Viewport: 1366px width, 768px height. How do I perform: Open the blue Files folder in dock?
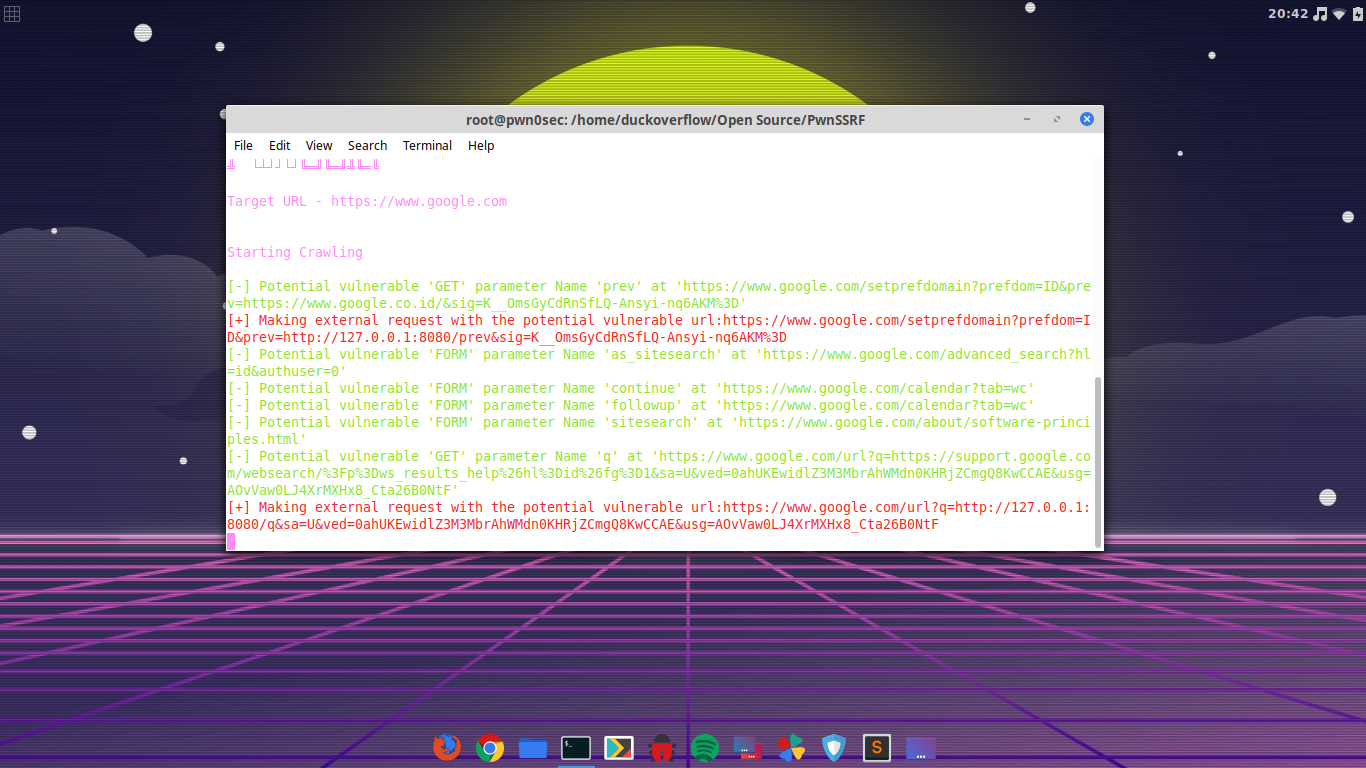pos(533,747)
